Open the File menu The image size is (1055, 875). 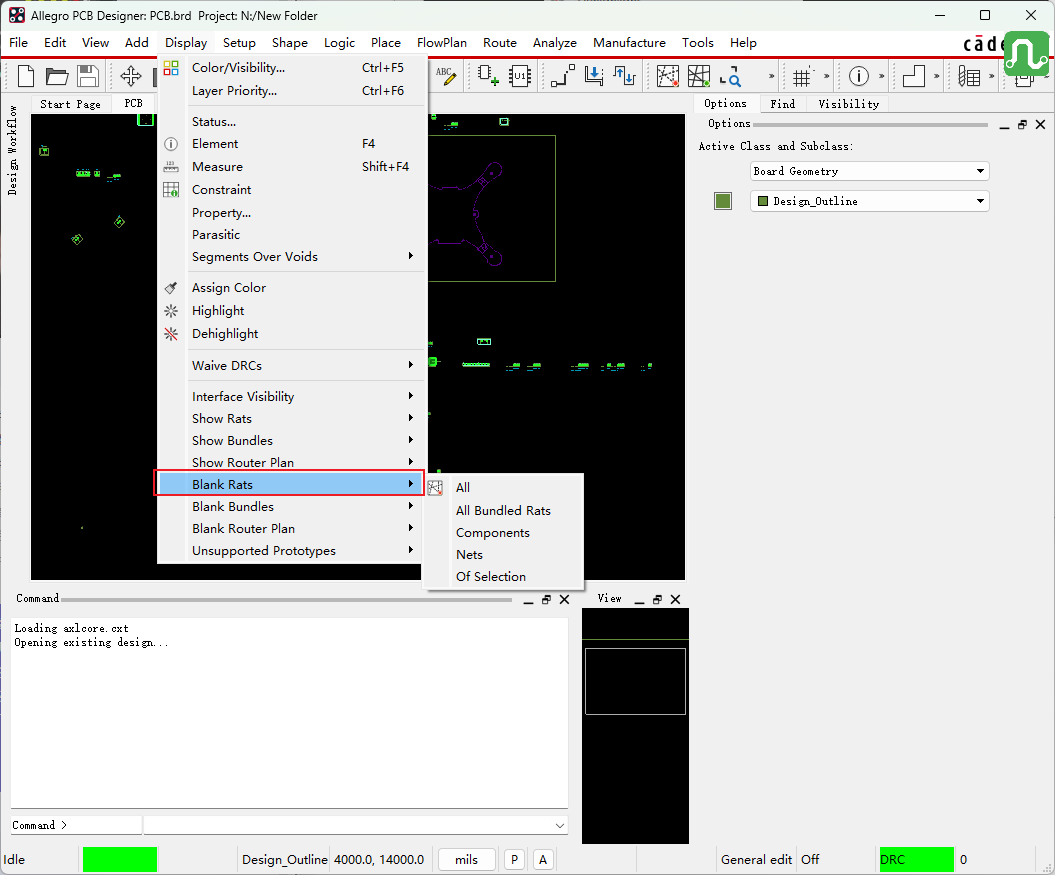pyautogui.click(x=18, y=42)
